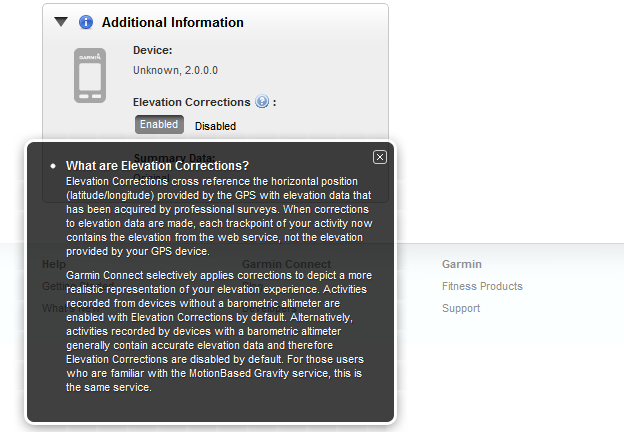
Task: Click the 'Additional Information' section title
Action: pos(173,22)
